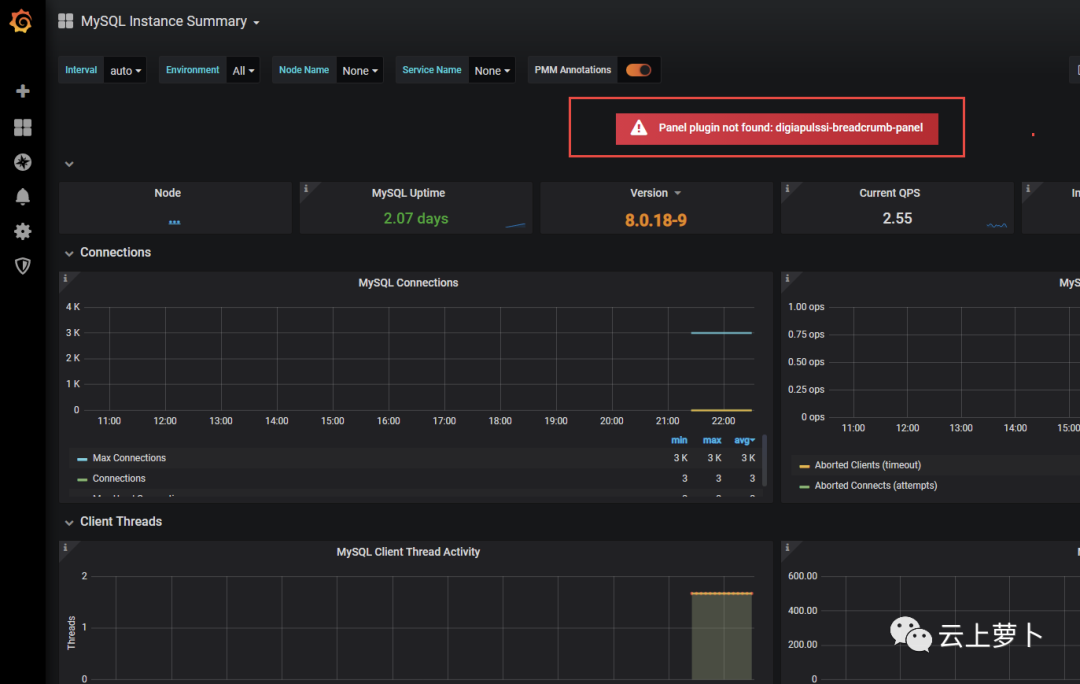
Task: Sort legend by avg column
Action: point(744,440)
